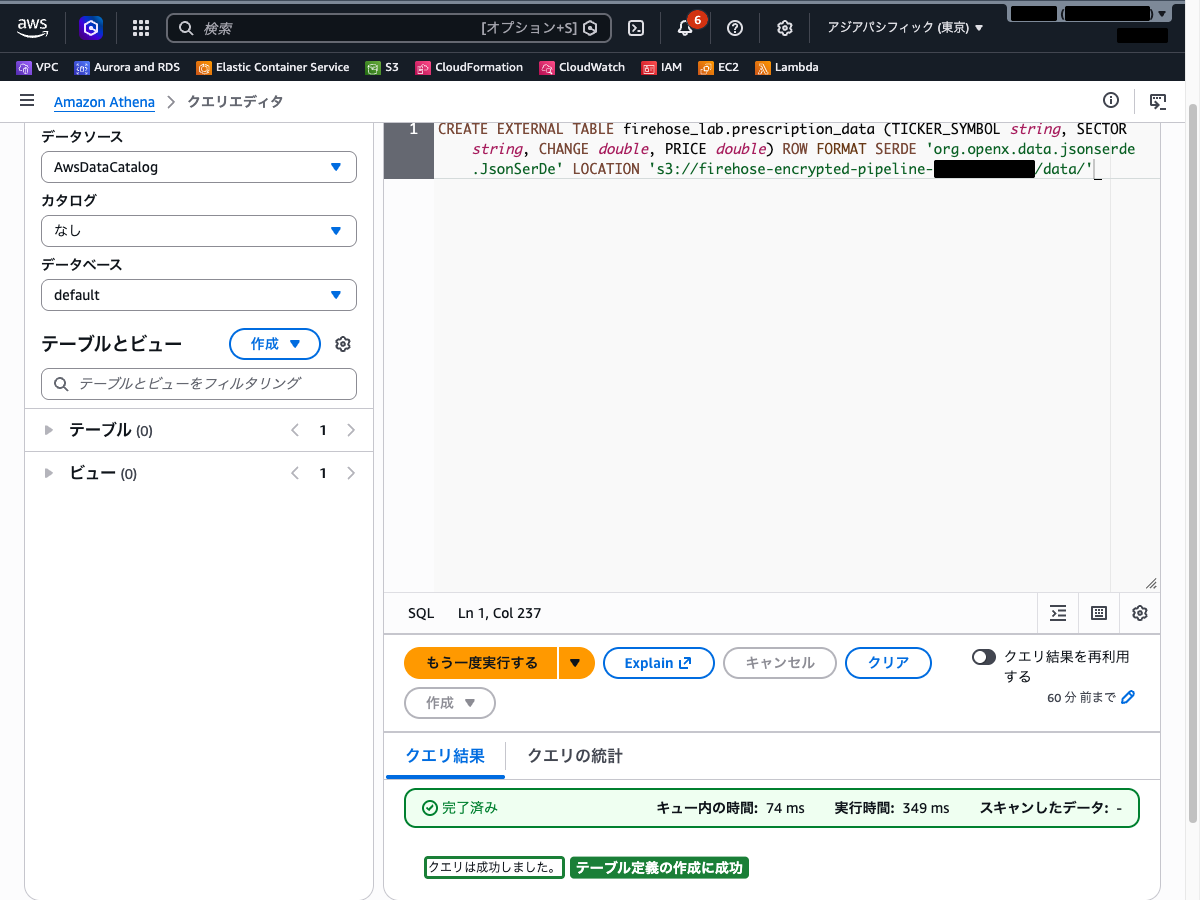This screenshot has width=1200, height=900.
Task: Click the キャンセル button
Action: pos(780,663)
